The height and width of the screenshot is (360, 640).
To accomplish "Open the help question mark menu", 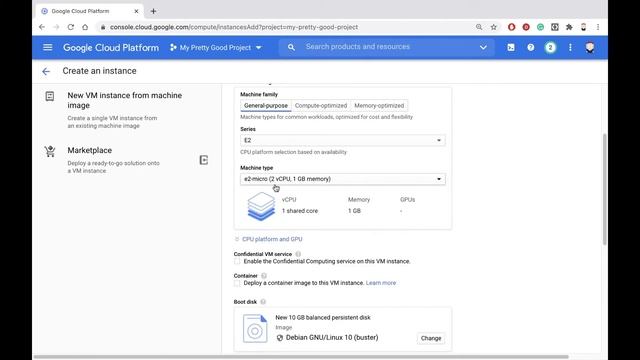I will (530, 47).
